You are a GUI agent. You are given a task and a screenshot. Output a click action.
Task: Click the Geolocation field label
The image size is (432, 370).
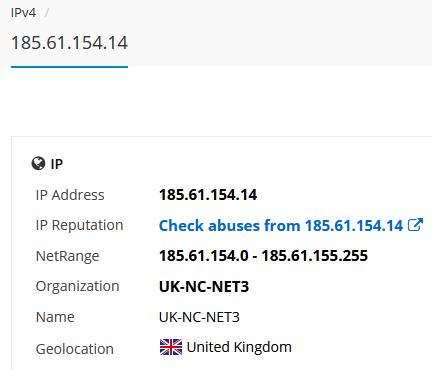tap(75, 349)
